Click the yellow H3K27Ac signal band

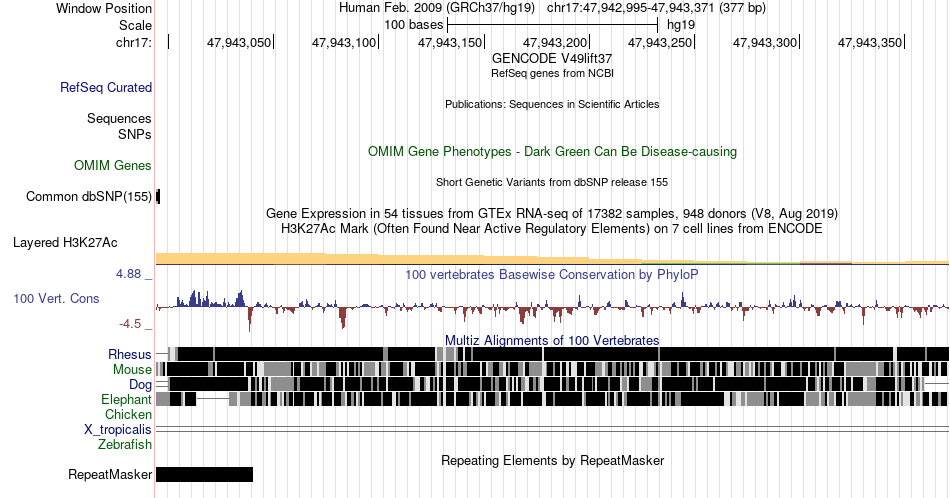(552, 259)
